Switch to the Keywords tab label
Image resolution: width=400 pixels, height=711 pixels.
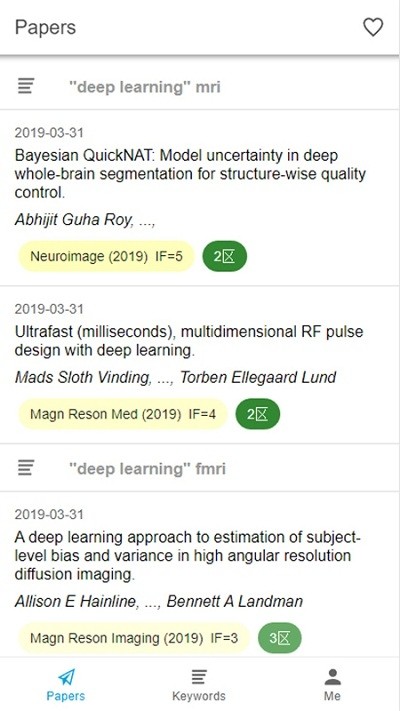click(x=199, y=696)
